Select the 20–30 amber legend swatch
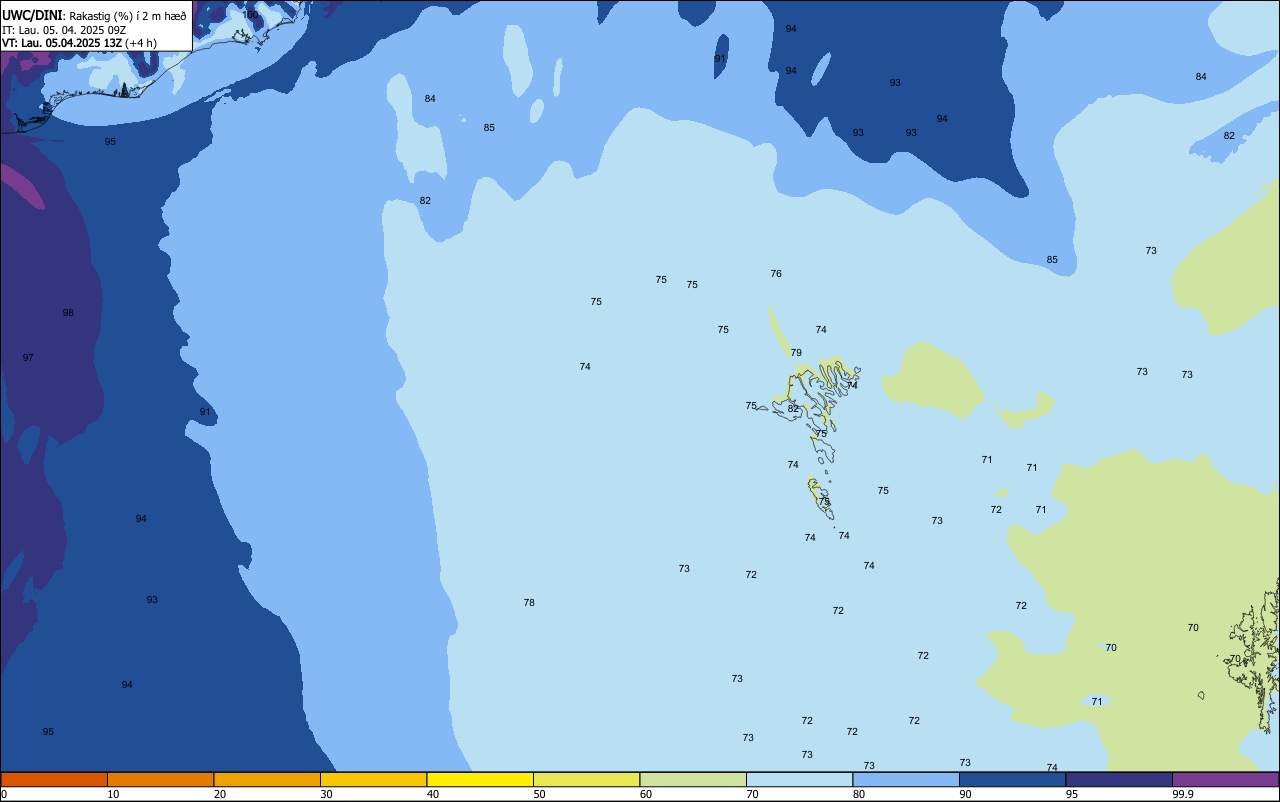Screen dimensions: 1280x802 click(267, 779)
